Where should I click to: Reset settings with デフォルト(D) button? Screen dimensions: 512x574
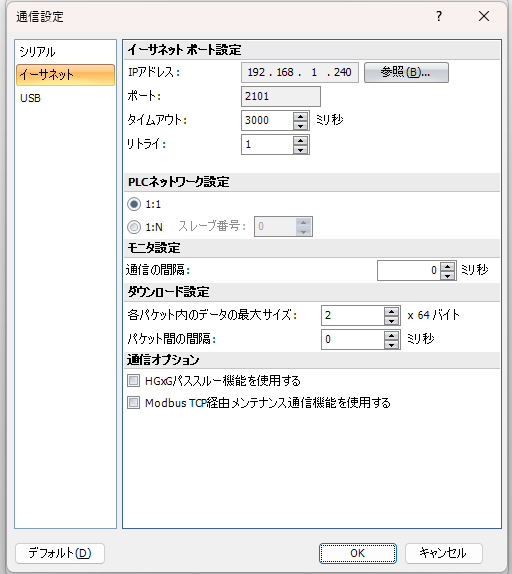(60, 553)
